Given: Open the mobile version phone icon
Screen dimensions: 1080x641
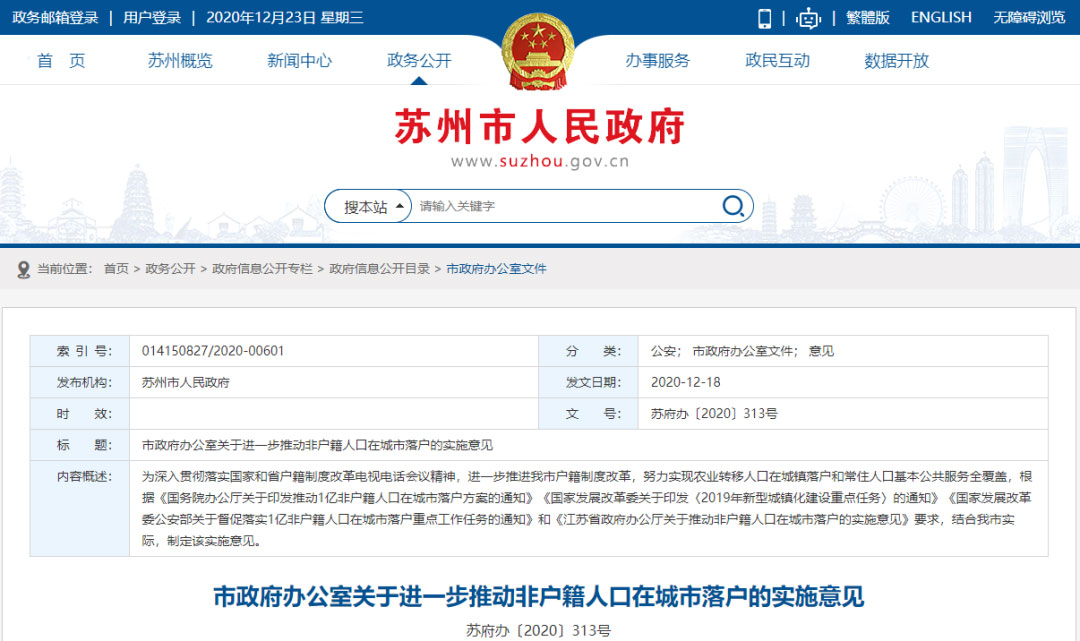Looking at the screenshot, I should click(x=764, y=18).
